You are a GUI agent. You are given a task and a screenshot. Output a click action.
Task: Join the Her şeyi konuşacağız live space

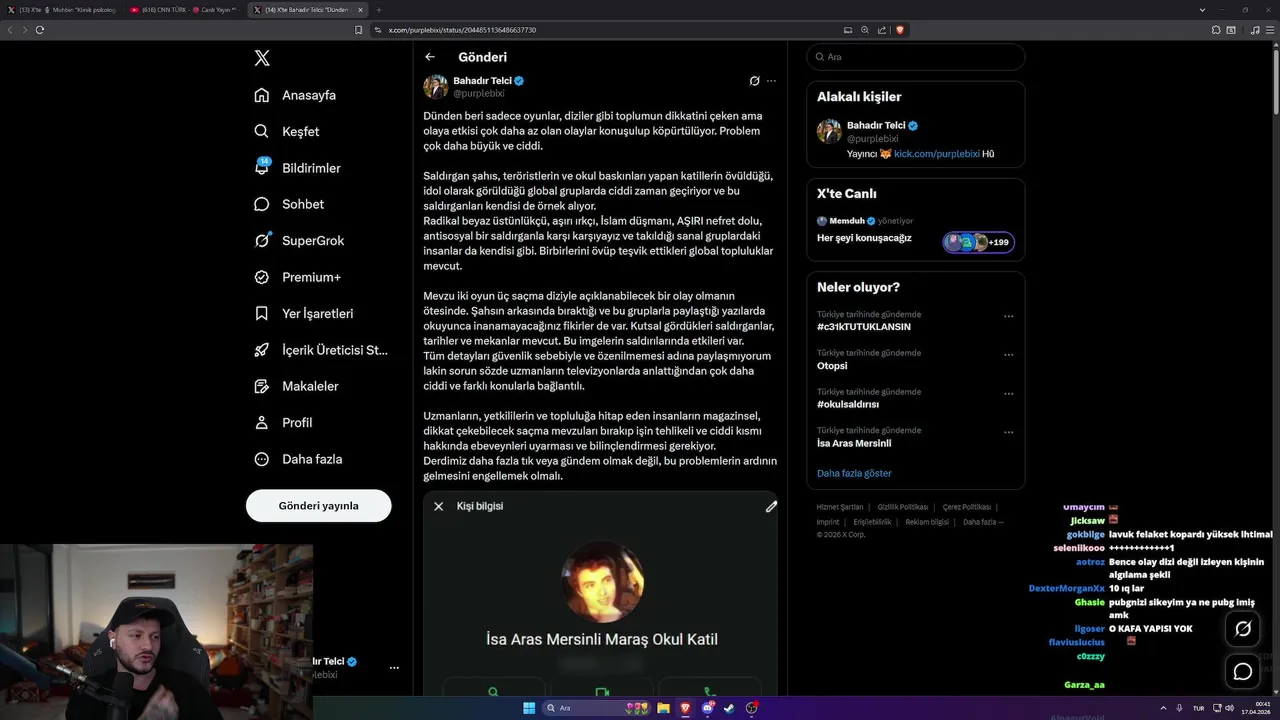864,238
